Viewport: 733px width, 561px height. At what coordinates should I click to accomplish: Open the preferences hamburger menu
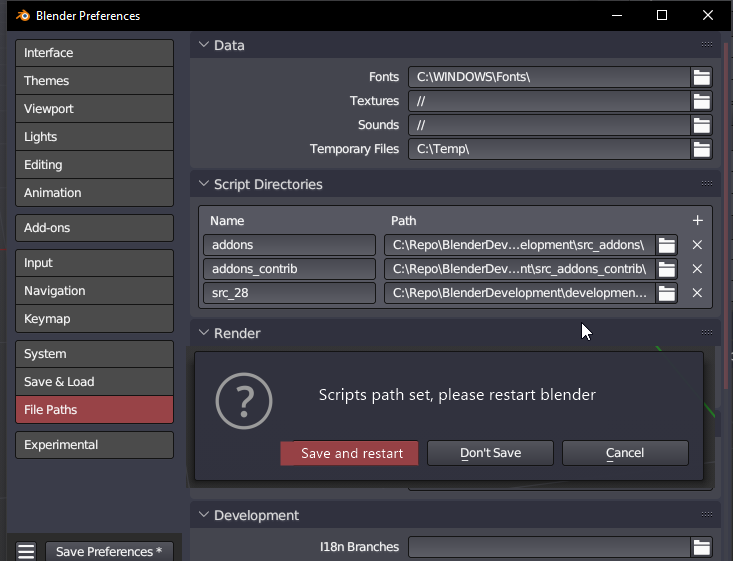(x=26, y=551)
